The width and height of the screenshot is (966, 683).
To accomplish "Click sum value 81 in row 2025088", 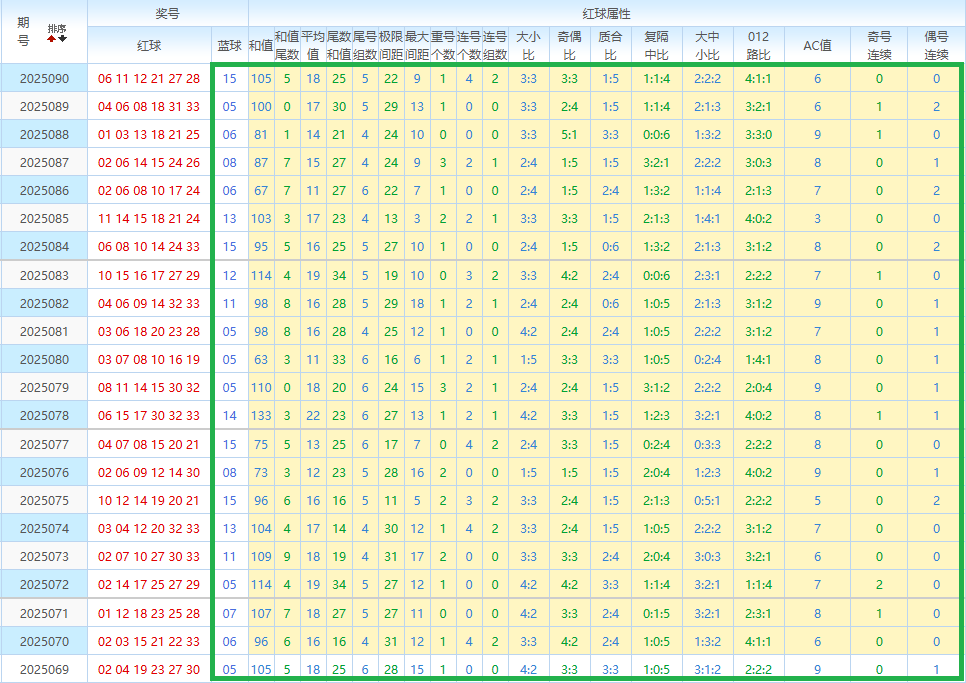I will pos(261,134).
